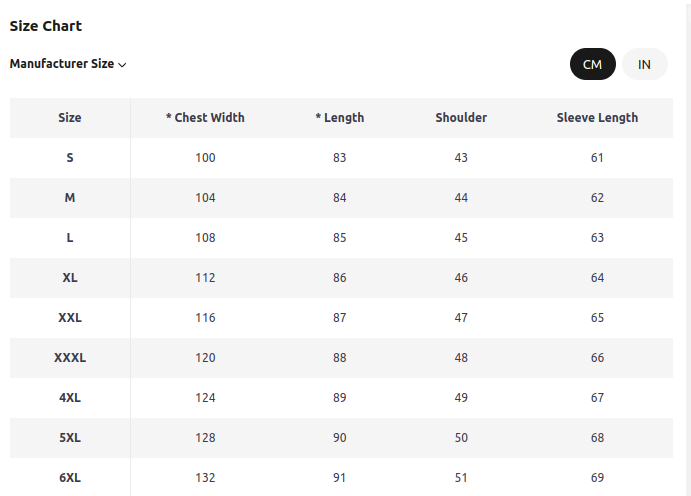Switch units to IN
Viewport: 691px width, 496px height.
pyautogui.click(x=644, y=64)
